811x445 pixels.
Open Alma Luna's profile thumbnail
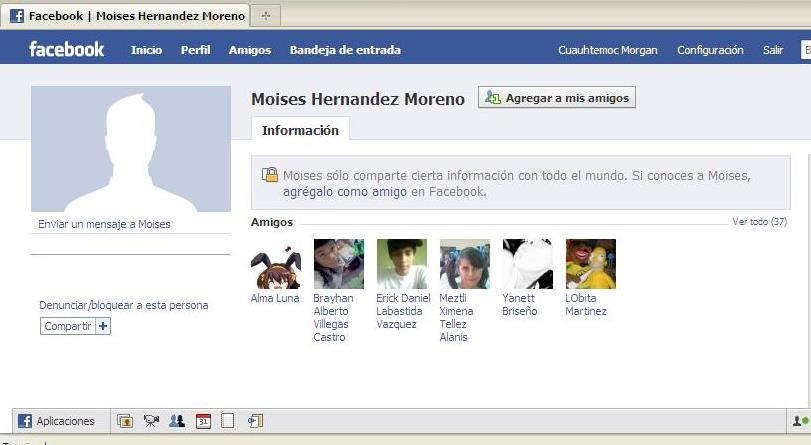tap(275, 264)
